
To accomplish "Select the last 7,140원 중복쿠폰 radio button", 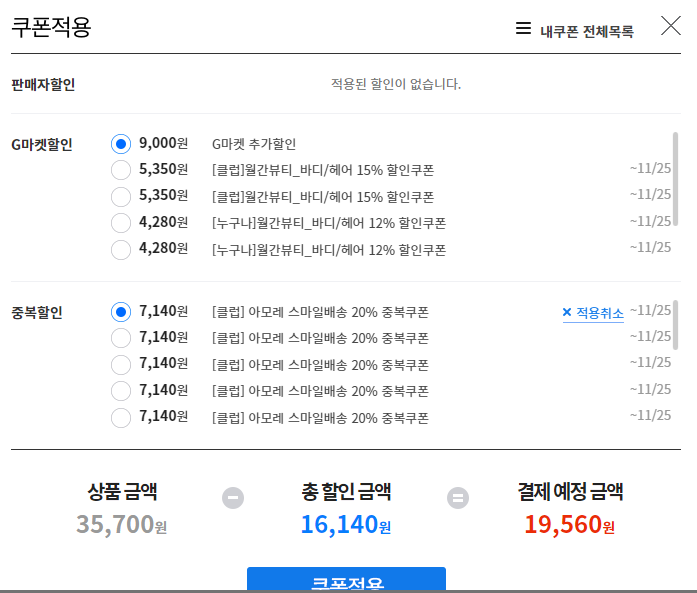I will [121, 417].
